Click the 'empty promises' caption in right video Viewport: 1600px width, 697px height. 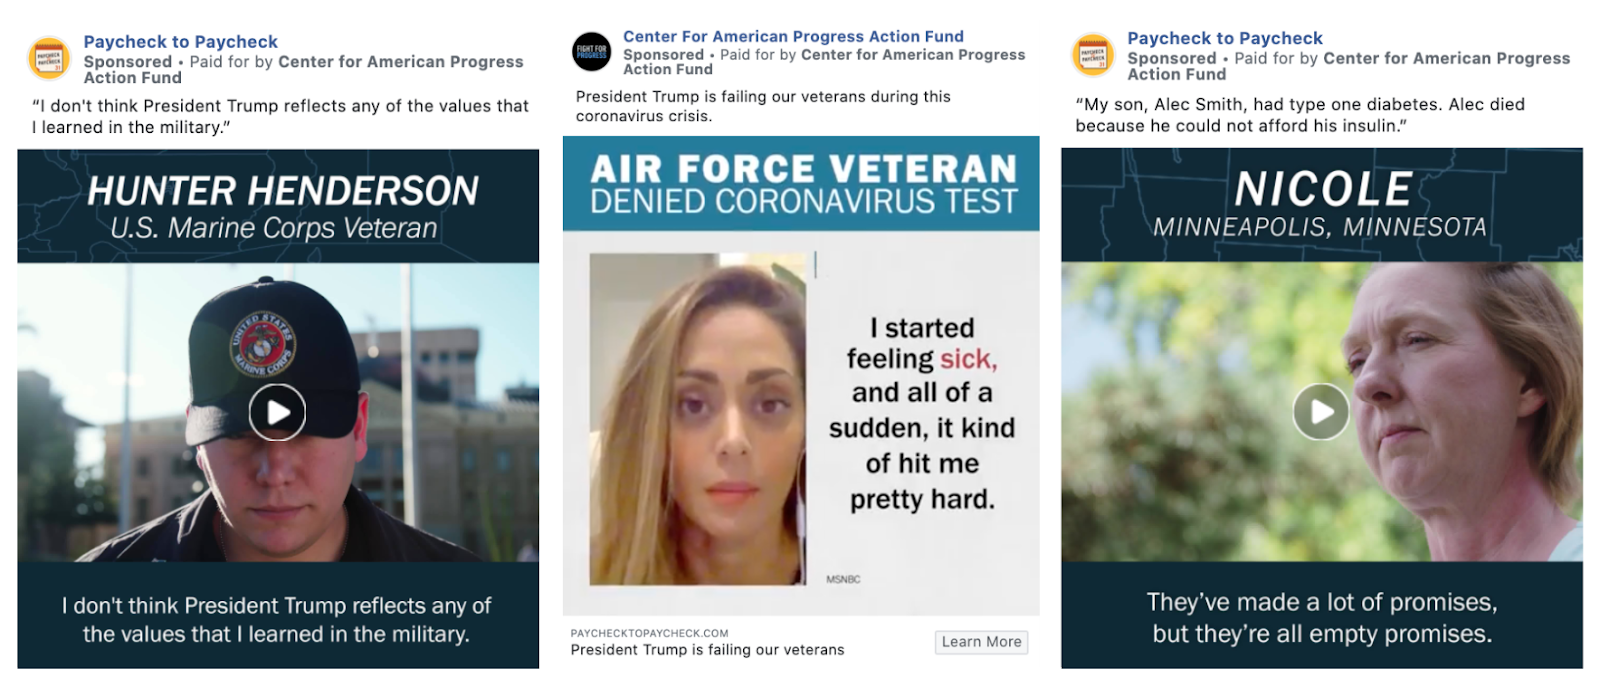click(x=1321, y=618)
